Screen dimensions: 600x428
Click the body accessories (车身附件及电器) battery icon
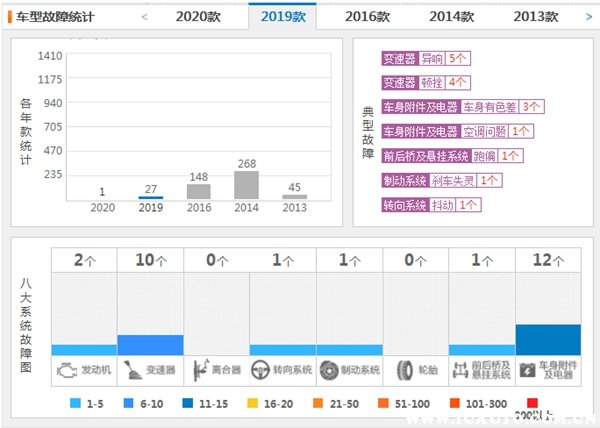coord(527,368)
